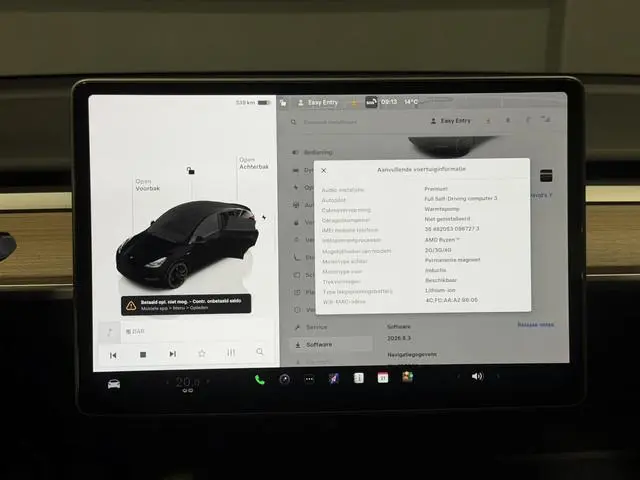Tap the Beschikbaar towing value
640x480 pixels.
coord(441,280)
